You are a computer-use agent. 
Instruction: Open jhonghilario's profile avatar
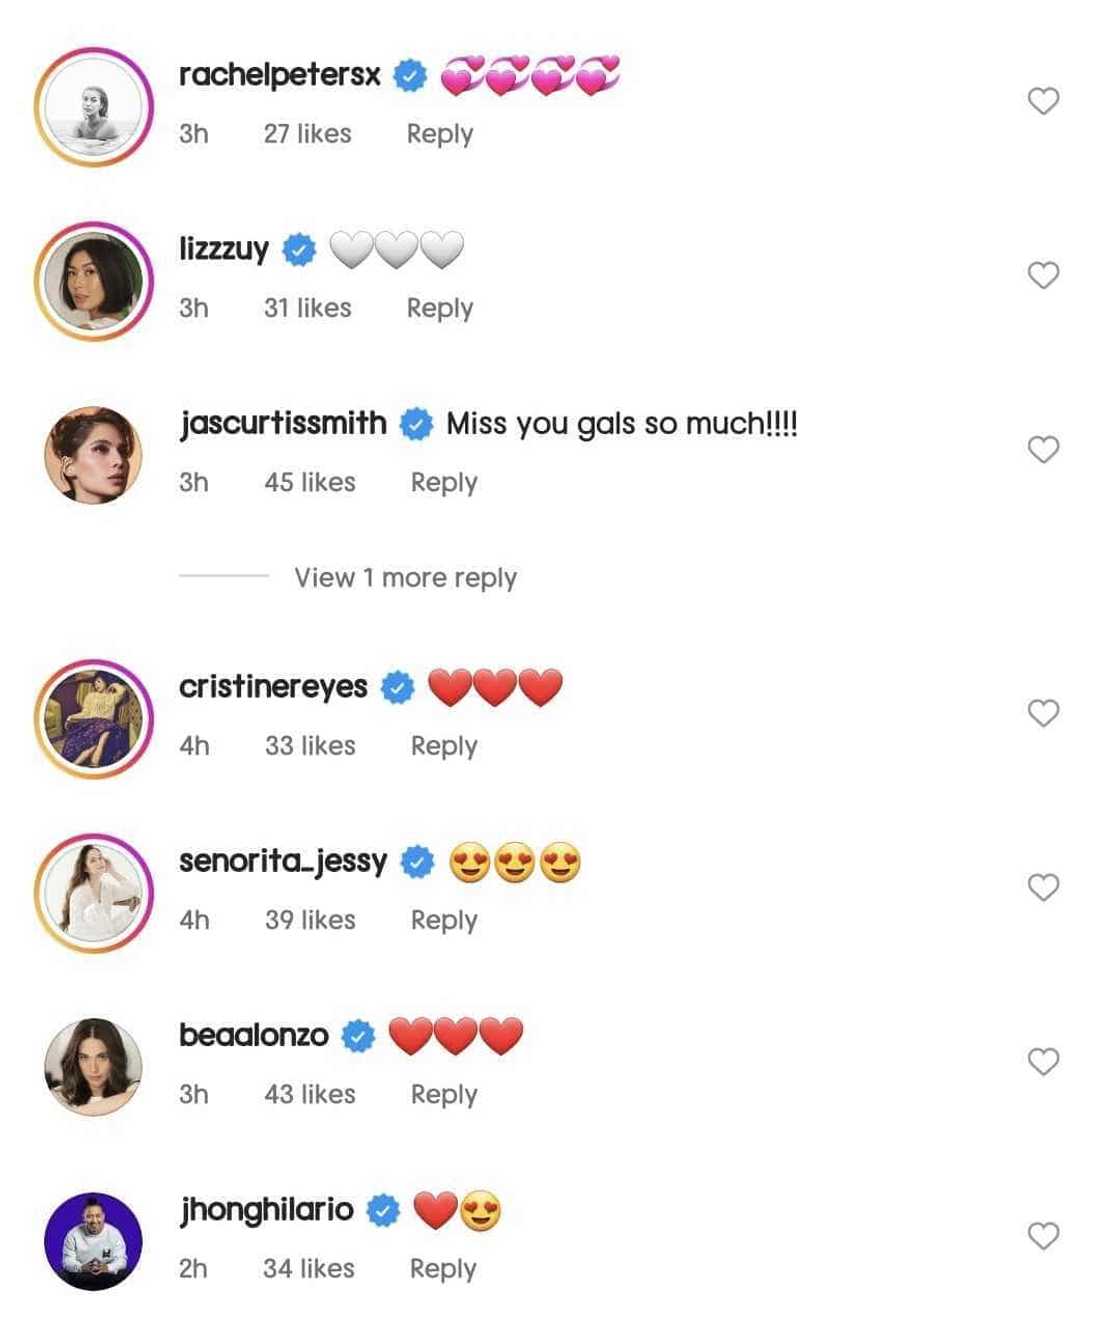pos(94,1241)
